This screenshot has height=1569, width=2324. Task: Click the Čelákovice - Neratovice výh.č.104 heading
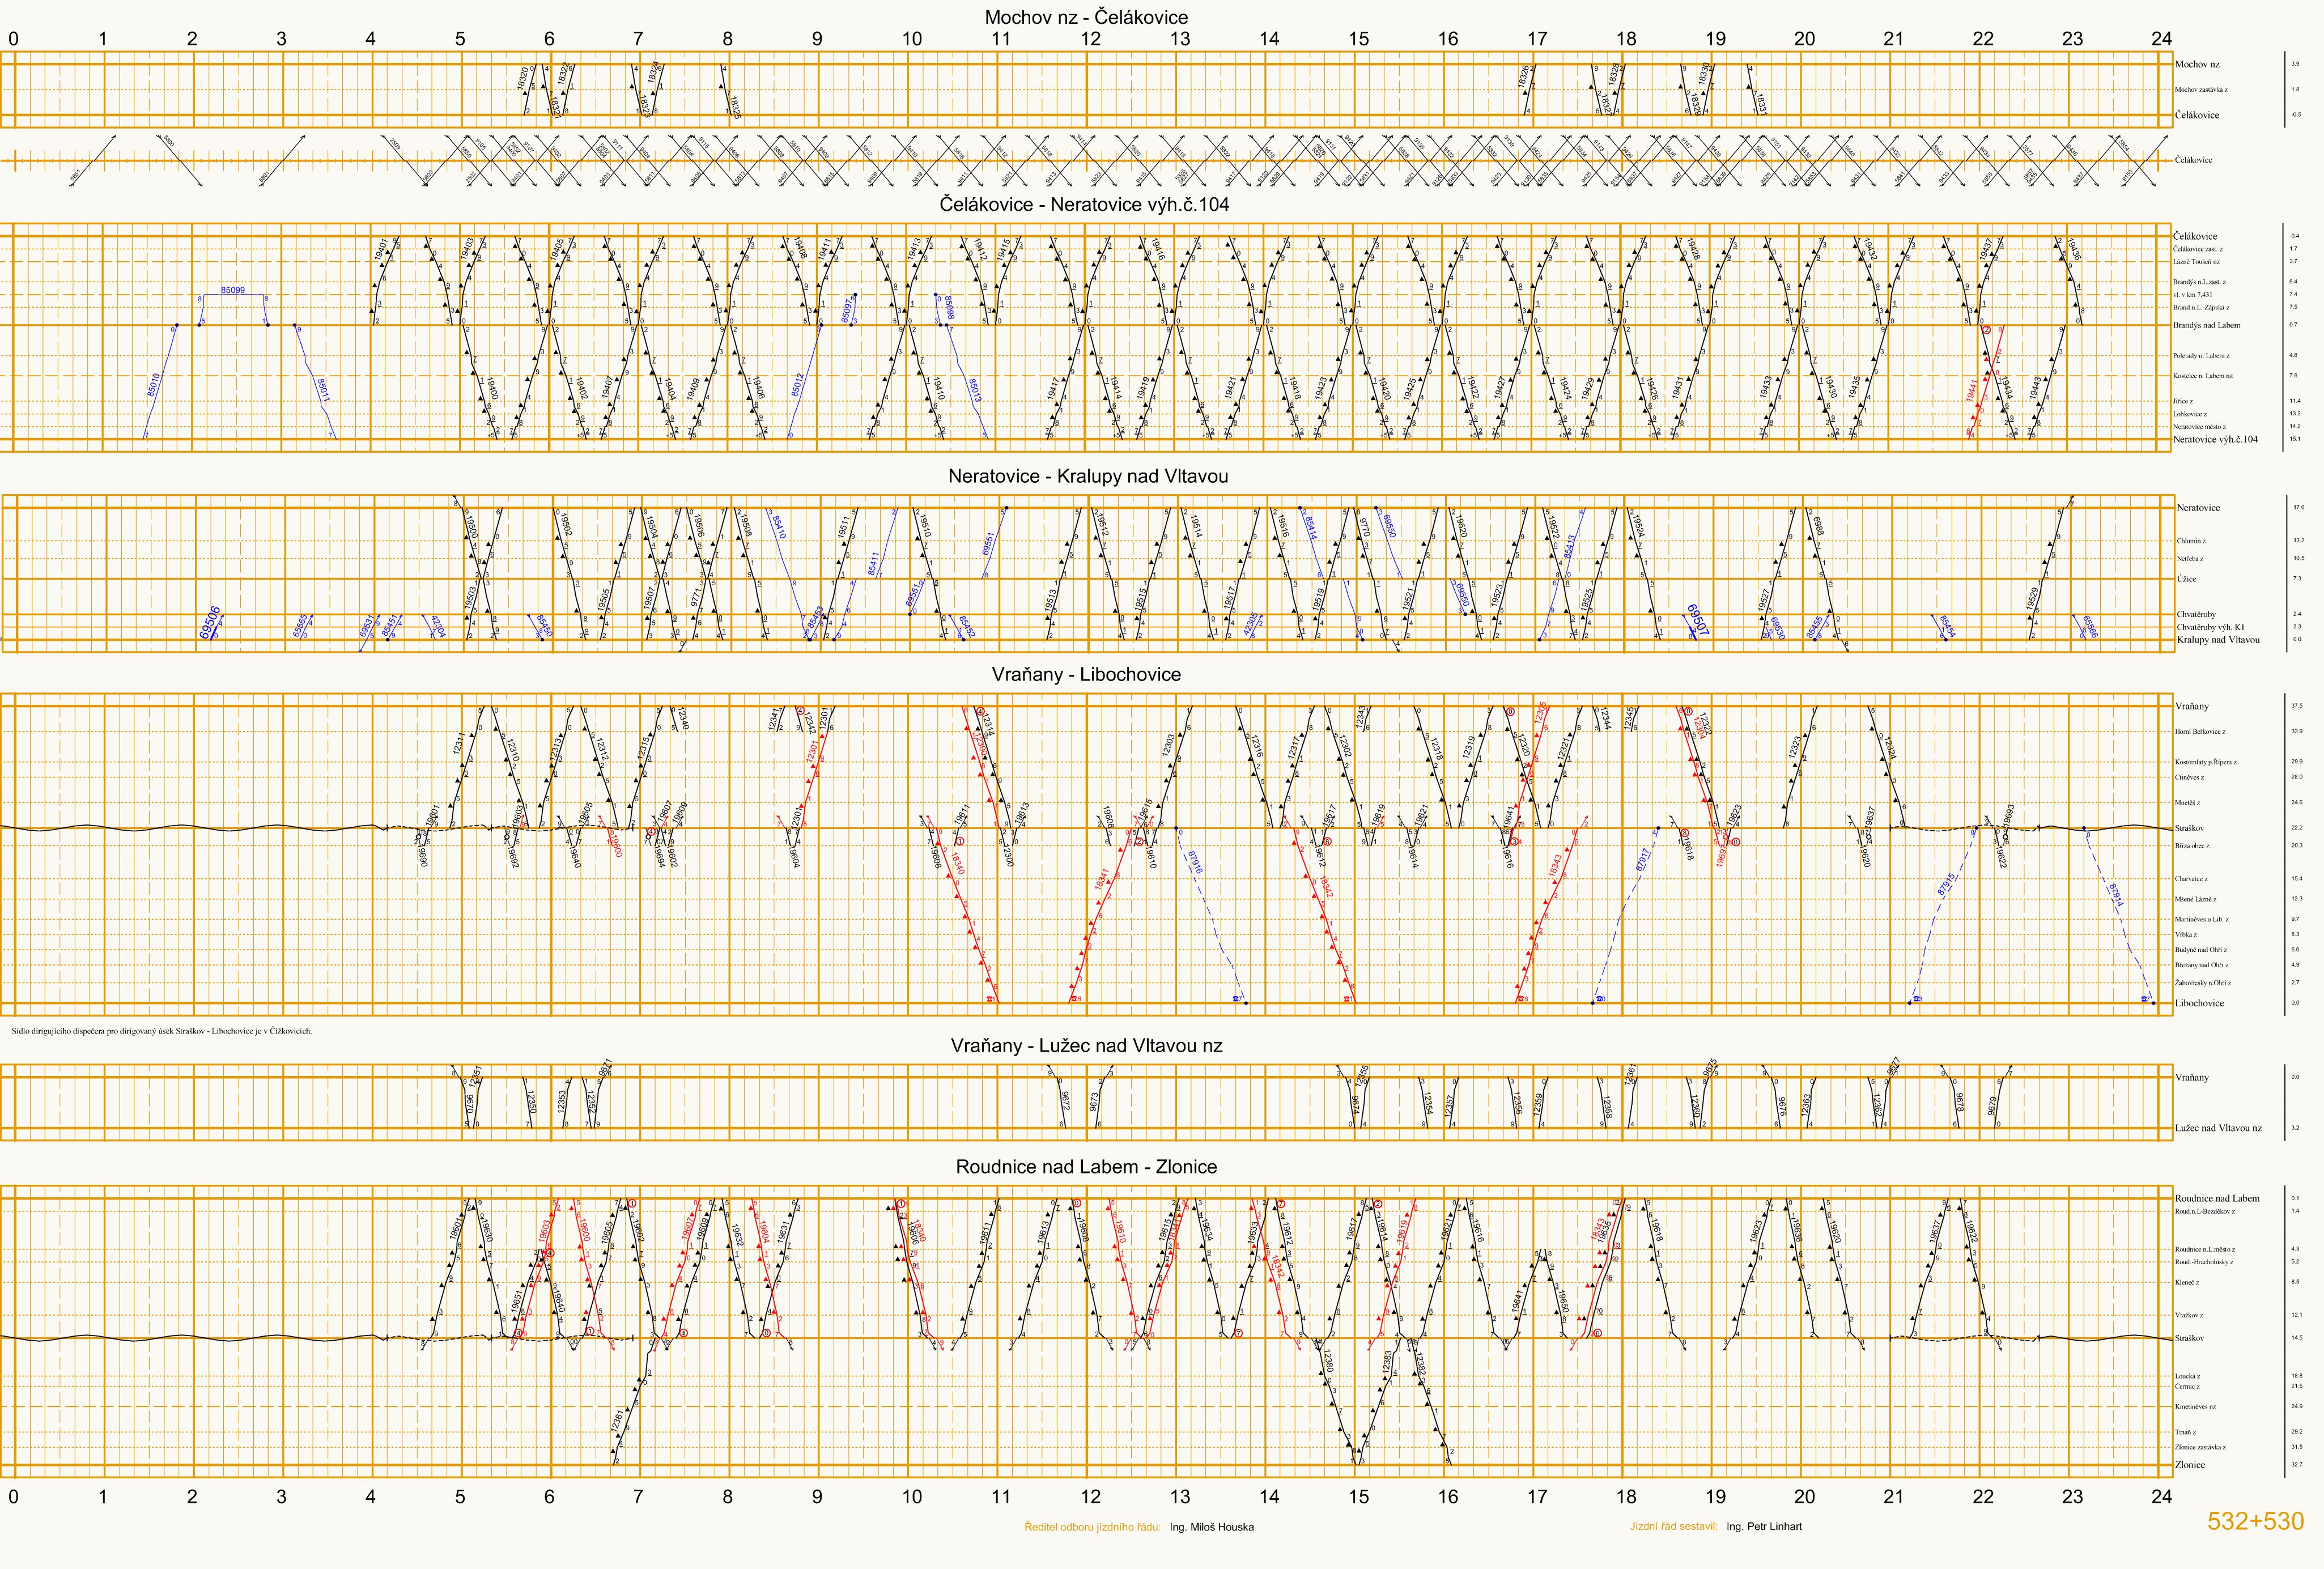coord(1084,204)
